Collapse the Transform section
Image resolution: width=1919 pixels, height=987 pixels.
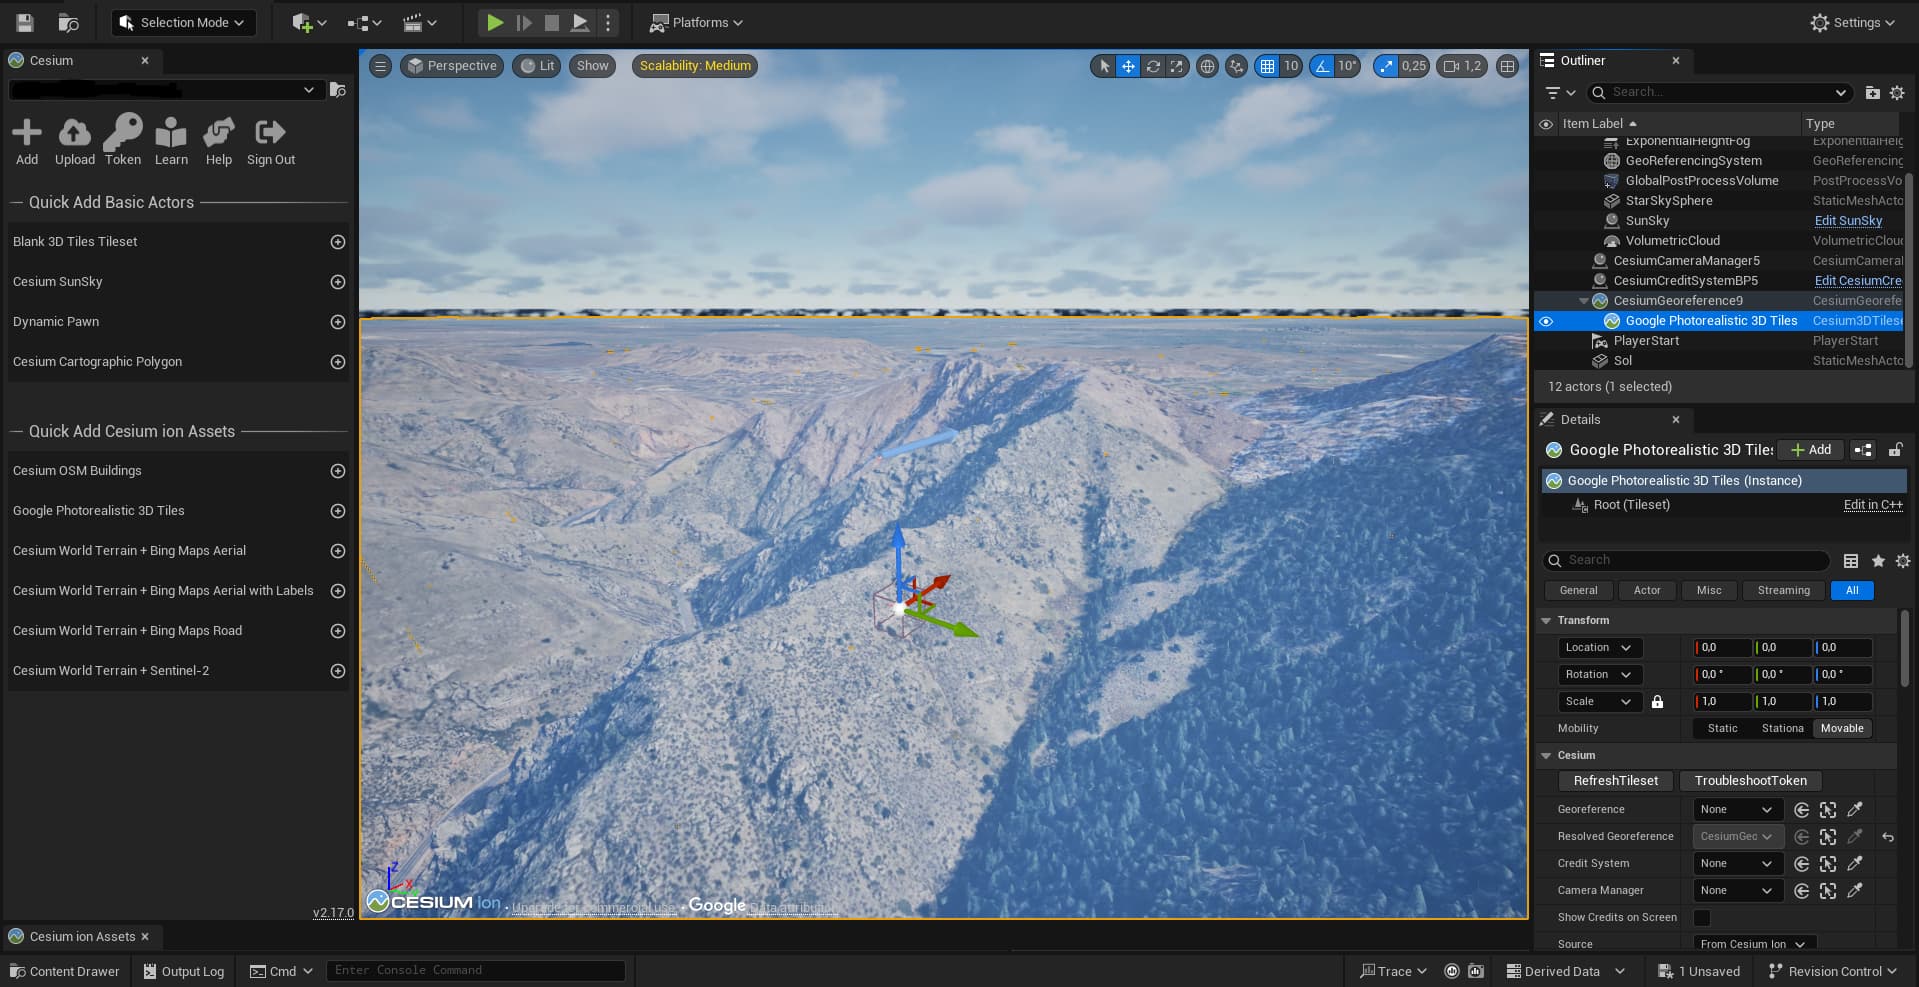1546,621
